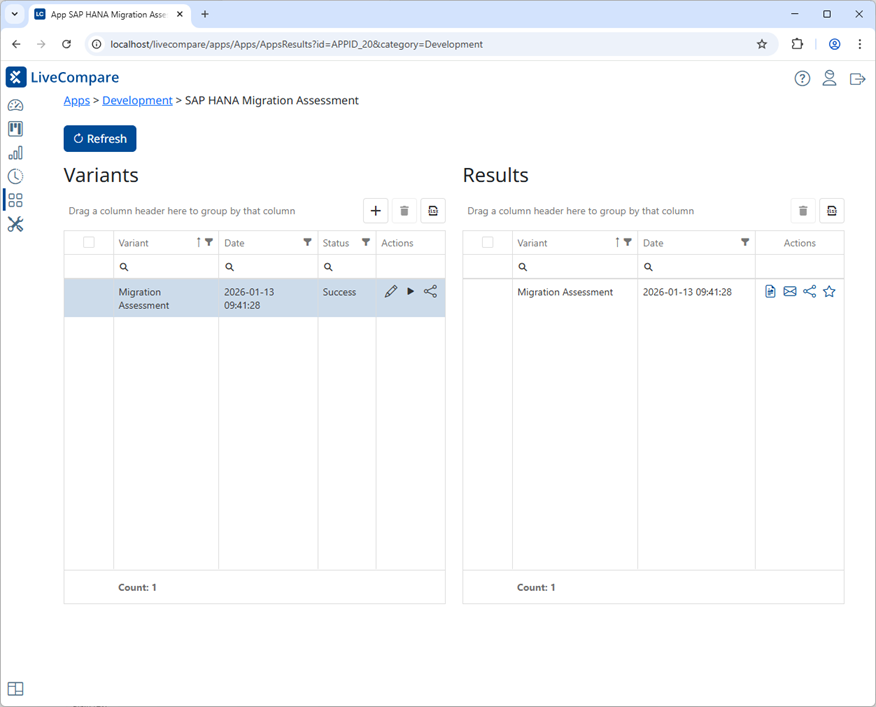Open filter for Variants Variant column
The image size is (876, 707).
pyautogui.click(x=209, y=242)
